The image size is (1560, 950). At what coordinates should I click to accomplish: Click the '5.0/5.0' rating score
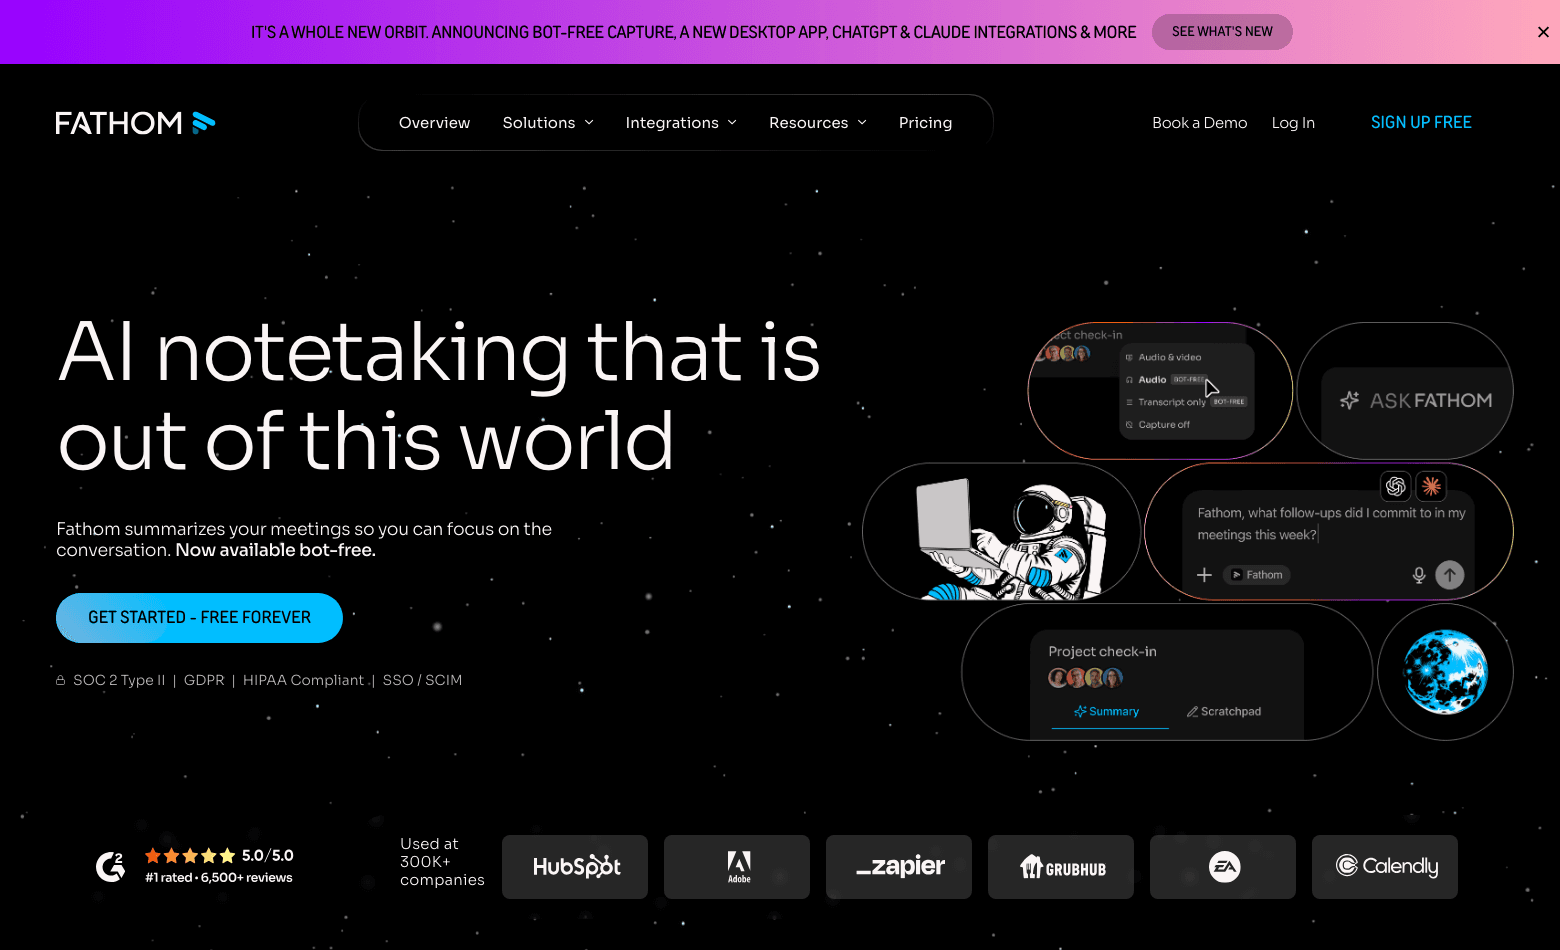268,856
